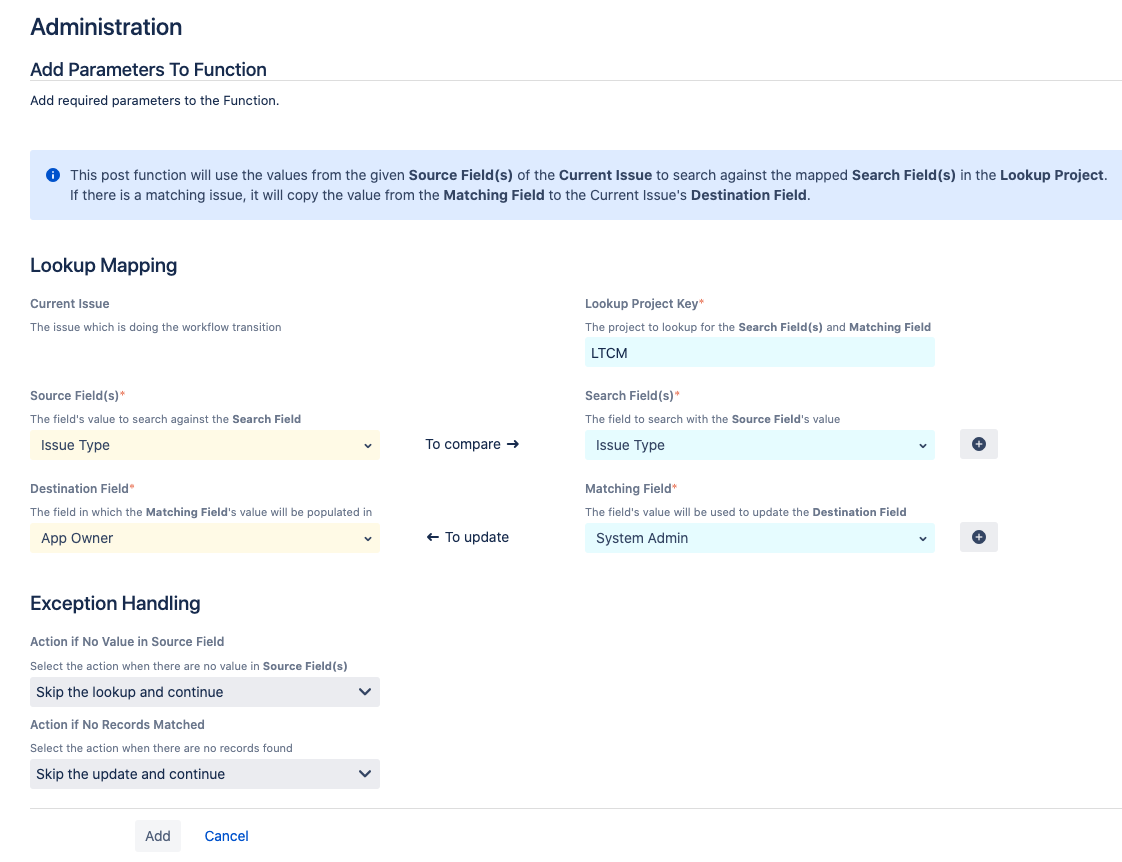Screen dimensions: 1122x862
Task: Open the Destination Field App Owner dropdown
Action: 205,538
